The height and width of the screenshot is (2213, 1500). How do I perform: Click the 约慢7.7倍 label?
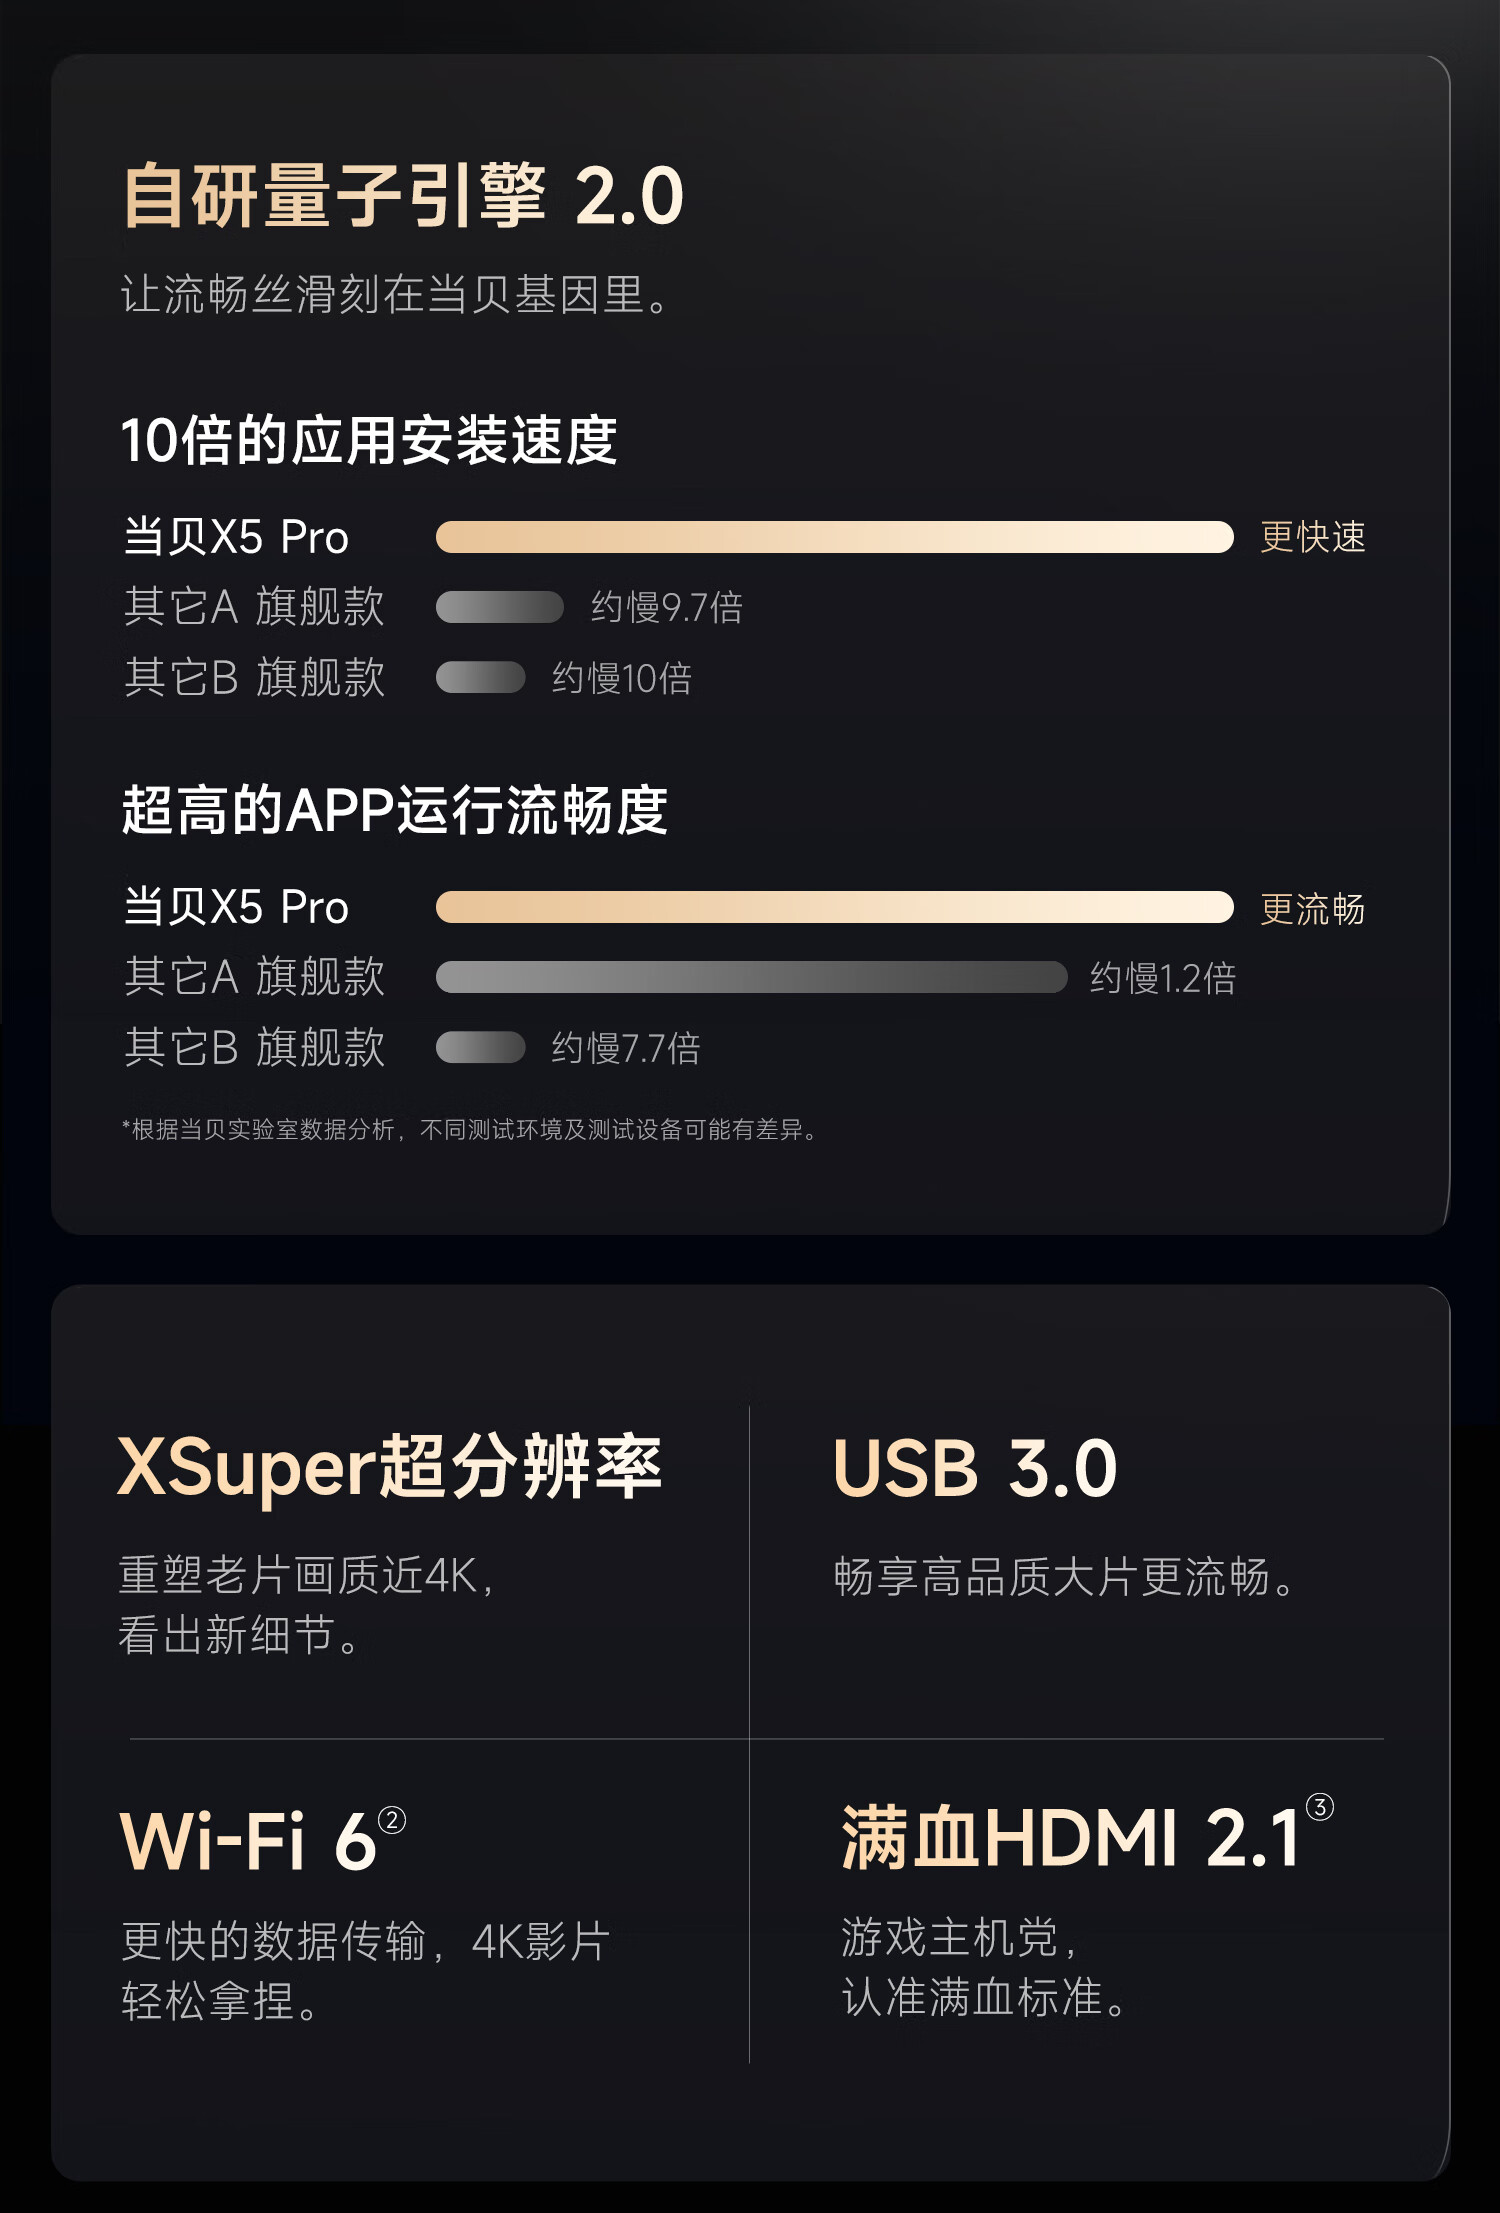[626, 1048]
